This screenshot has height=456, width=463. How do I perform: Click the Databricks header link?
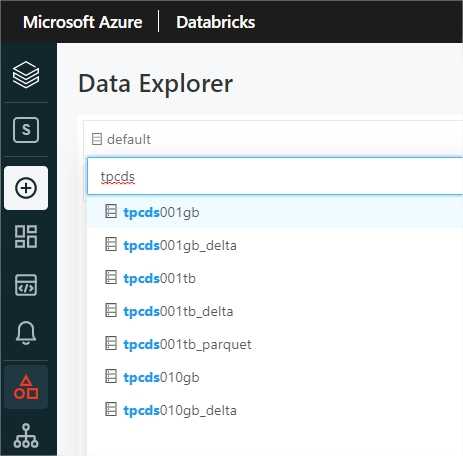point(215,22)
